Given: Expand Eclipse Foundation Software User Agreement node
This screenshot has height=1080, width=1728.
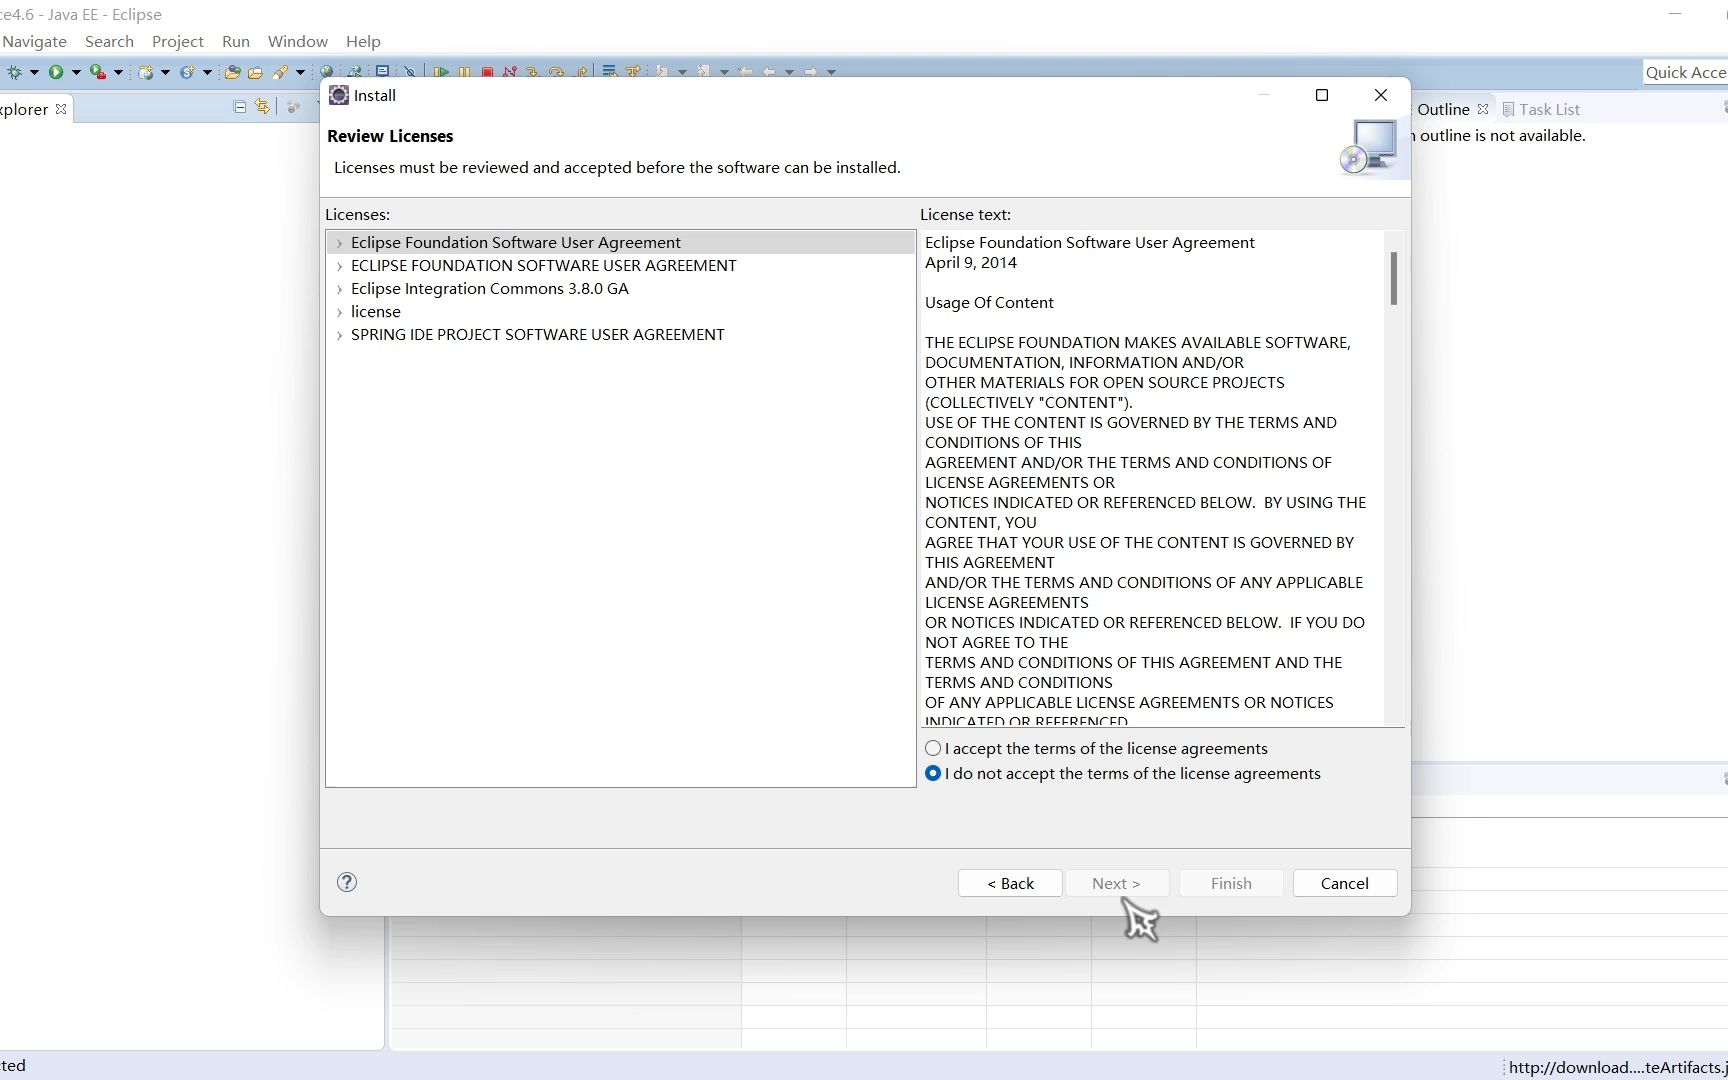Looking at the screenshot, I should [340, 243].
